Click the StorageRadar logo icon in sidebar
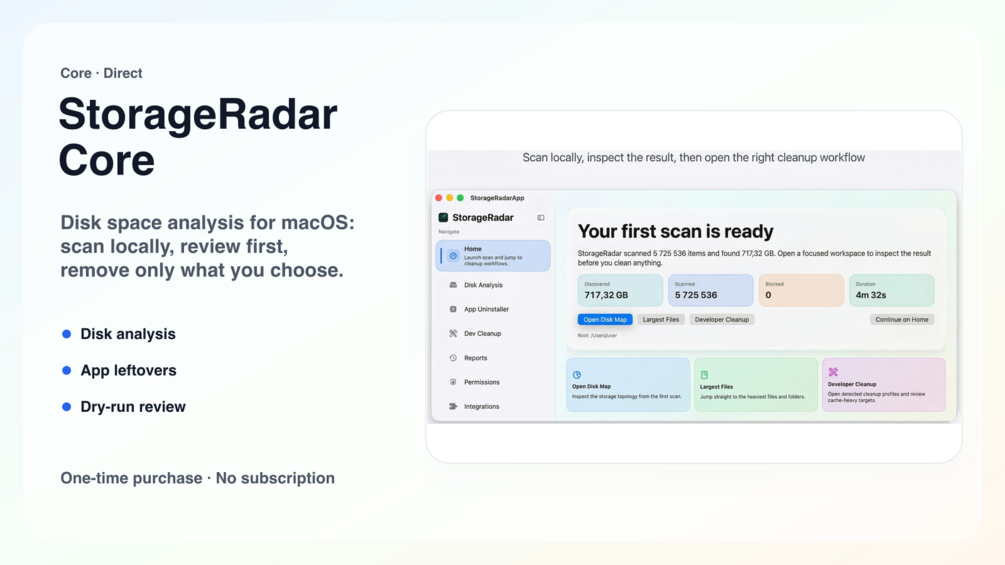 click(443, 218)
